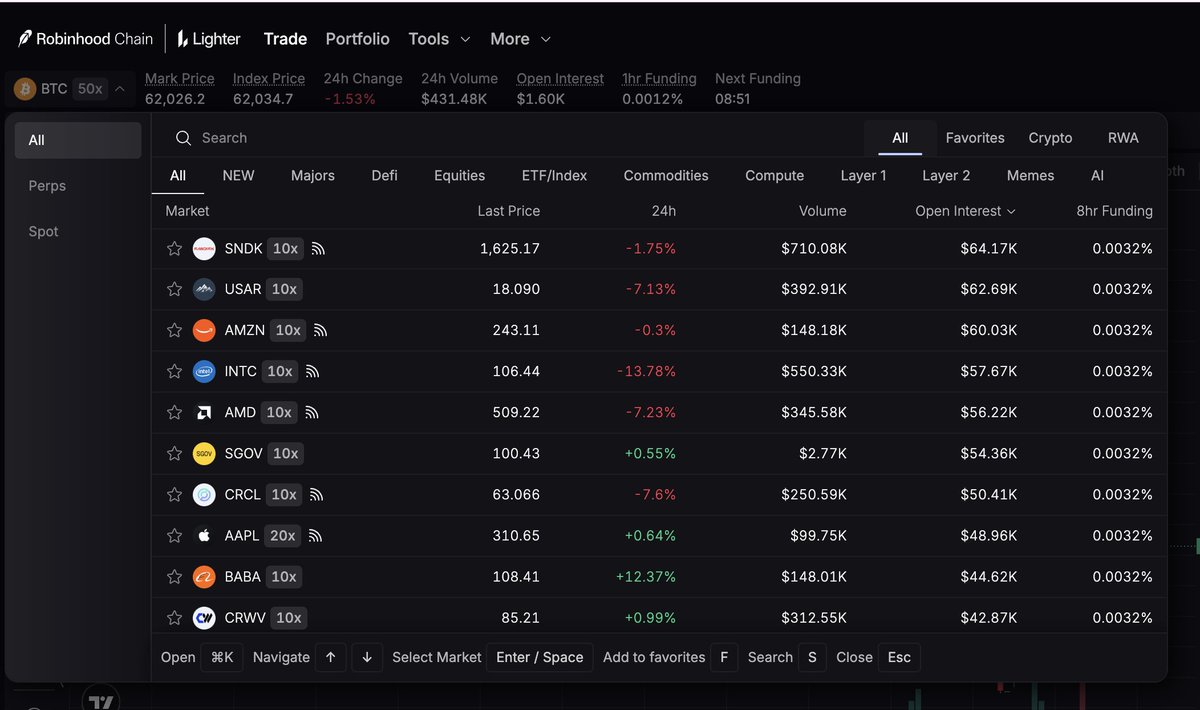
Task: Filter by the Memes category
Action: (1030, 175)
